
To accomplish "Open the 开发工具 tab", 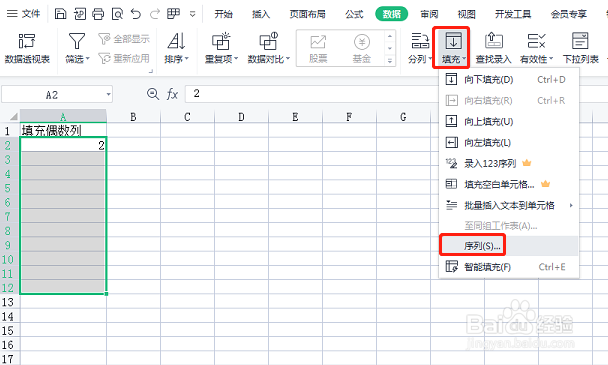I will [x=513, y=14].
